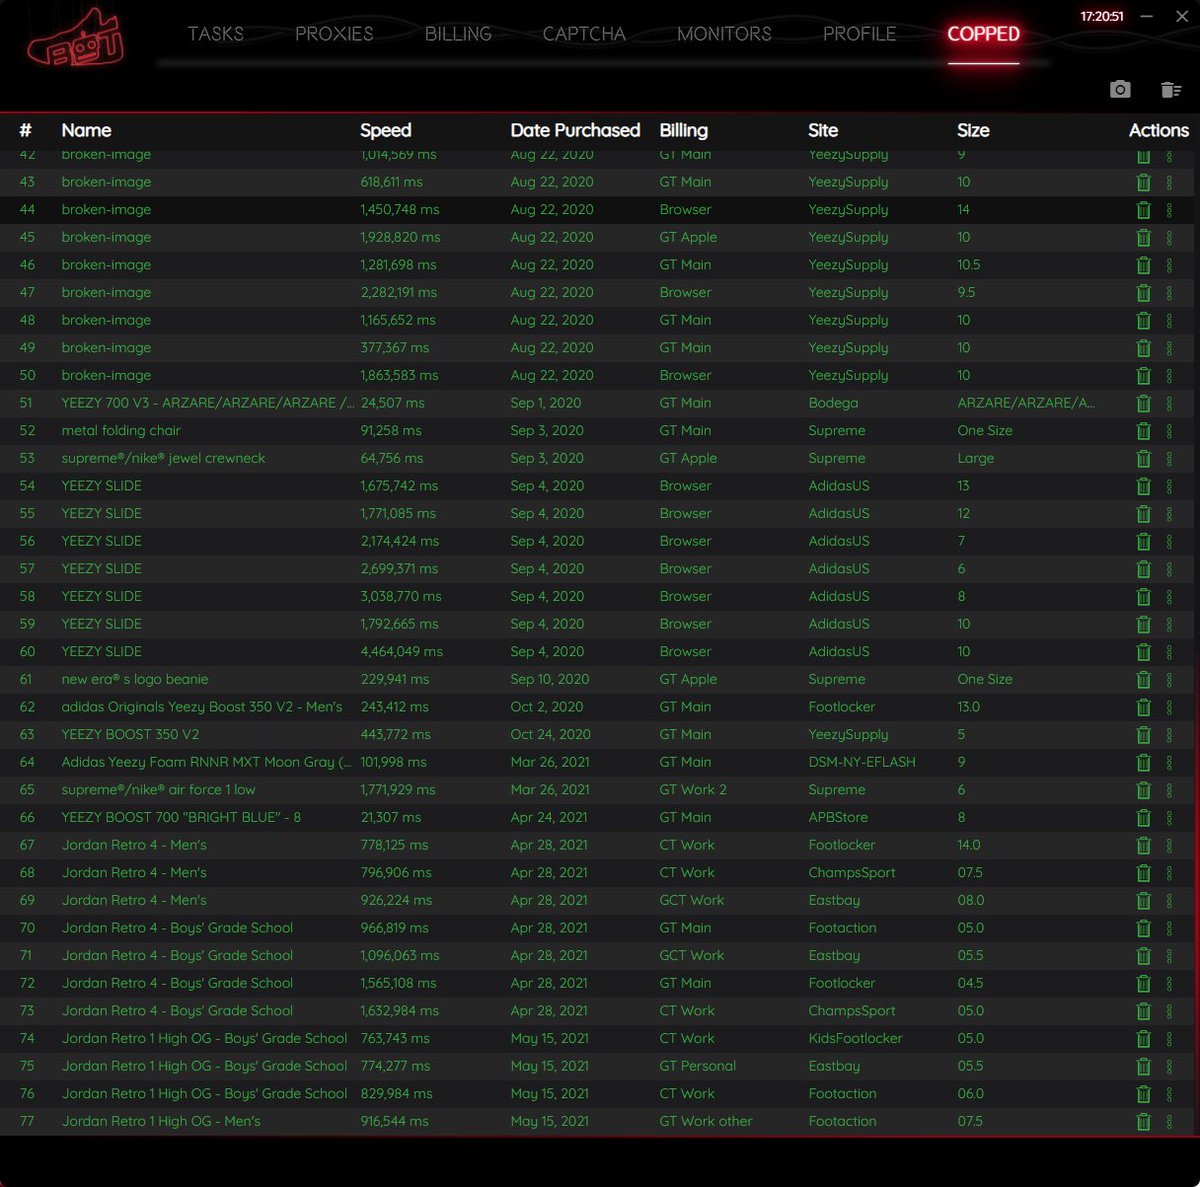
Task: Select the Copped tab
Action: pyautogui.click(x=983, y=34)
